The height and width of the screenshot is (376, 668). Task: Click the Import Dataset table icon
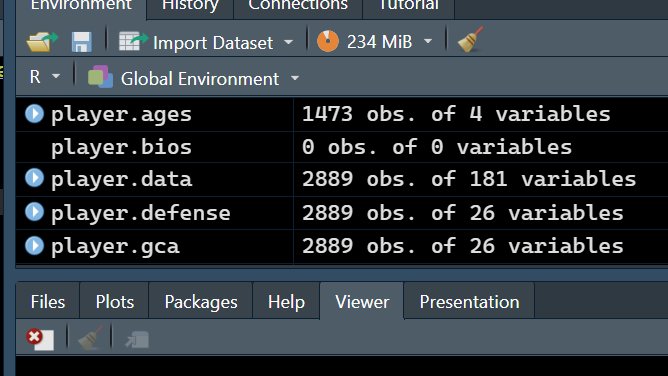[x=133, y=41]
